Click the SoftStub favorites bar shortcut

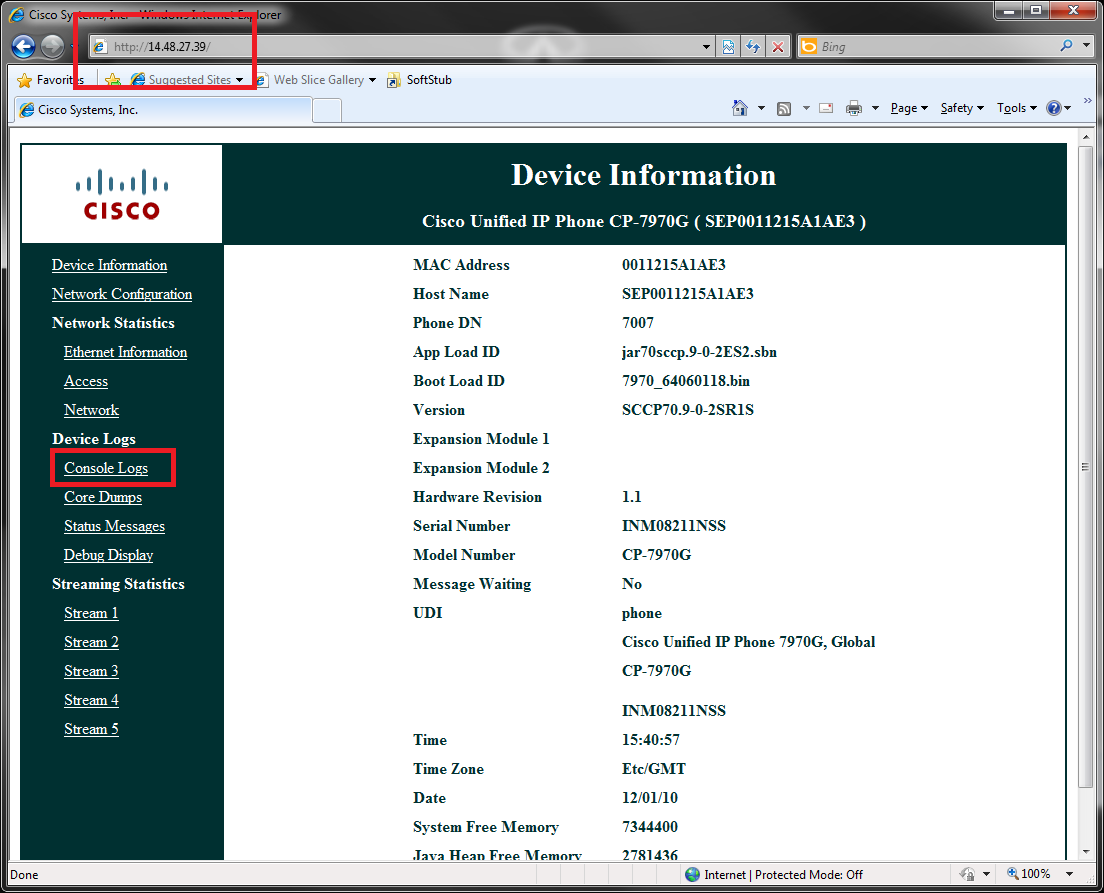click(x=420, y=80)
